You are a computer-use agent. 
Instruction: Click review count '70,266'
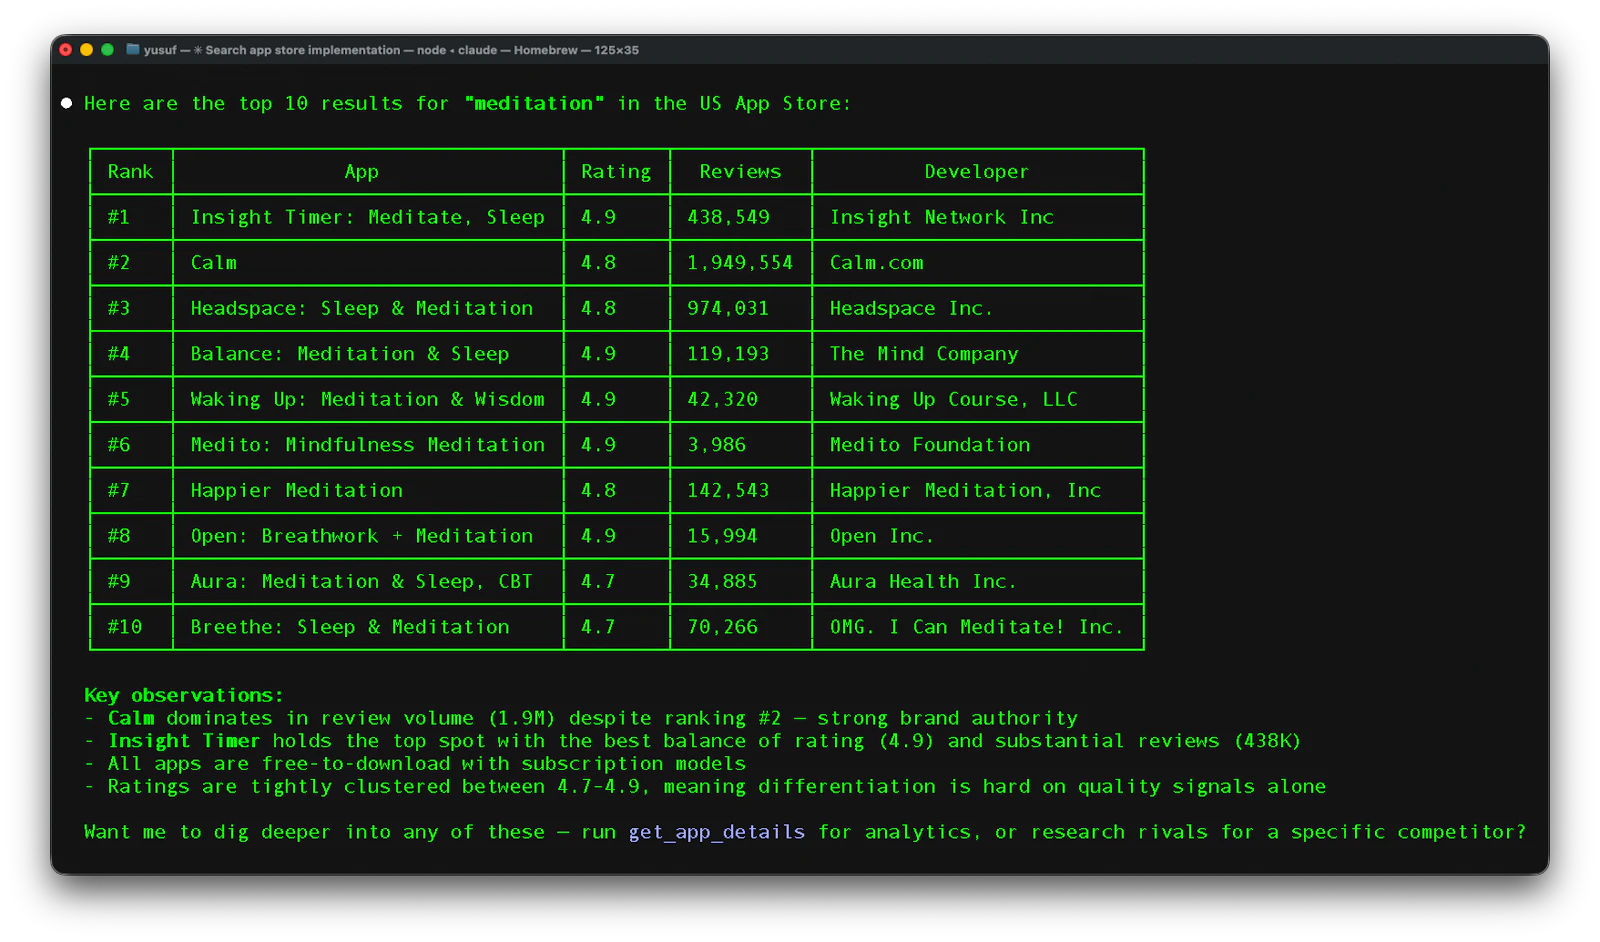click(x=722, y=627)
